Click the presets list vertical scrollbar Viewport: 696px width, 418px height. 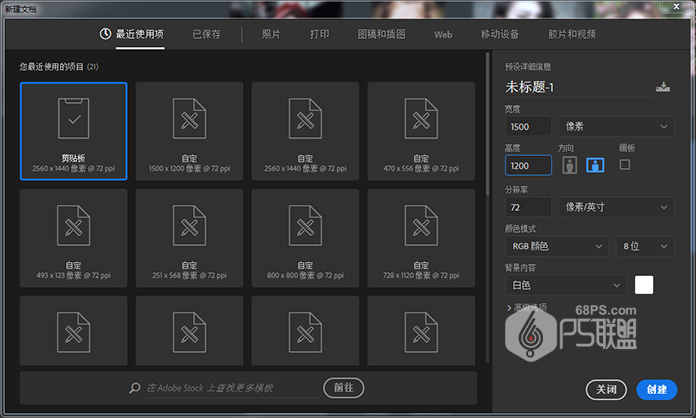(x=487, y=124)
